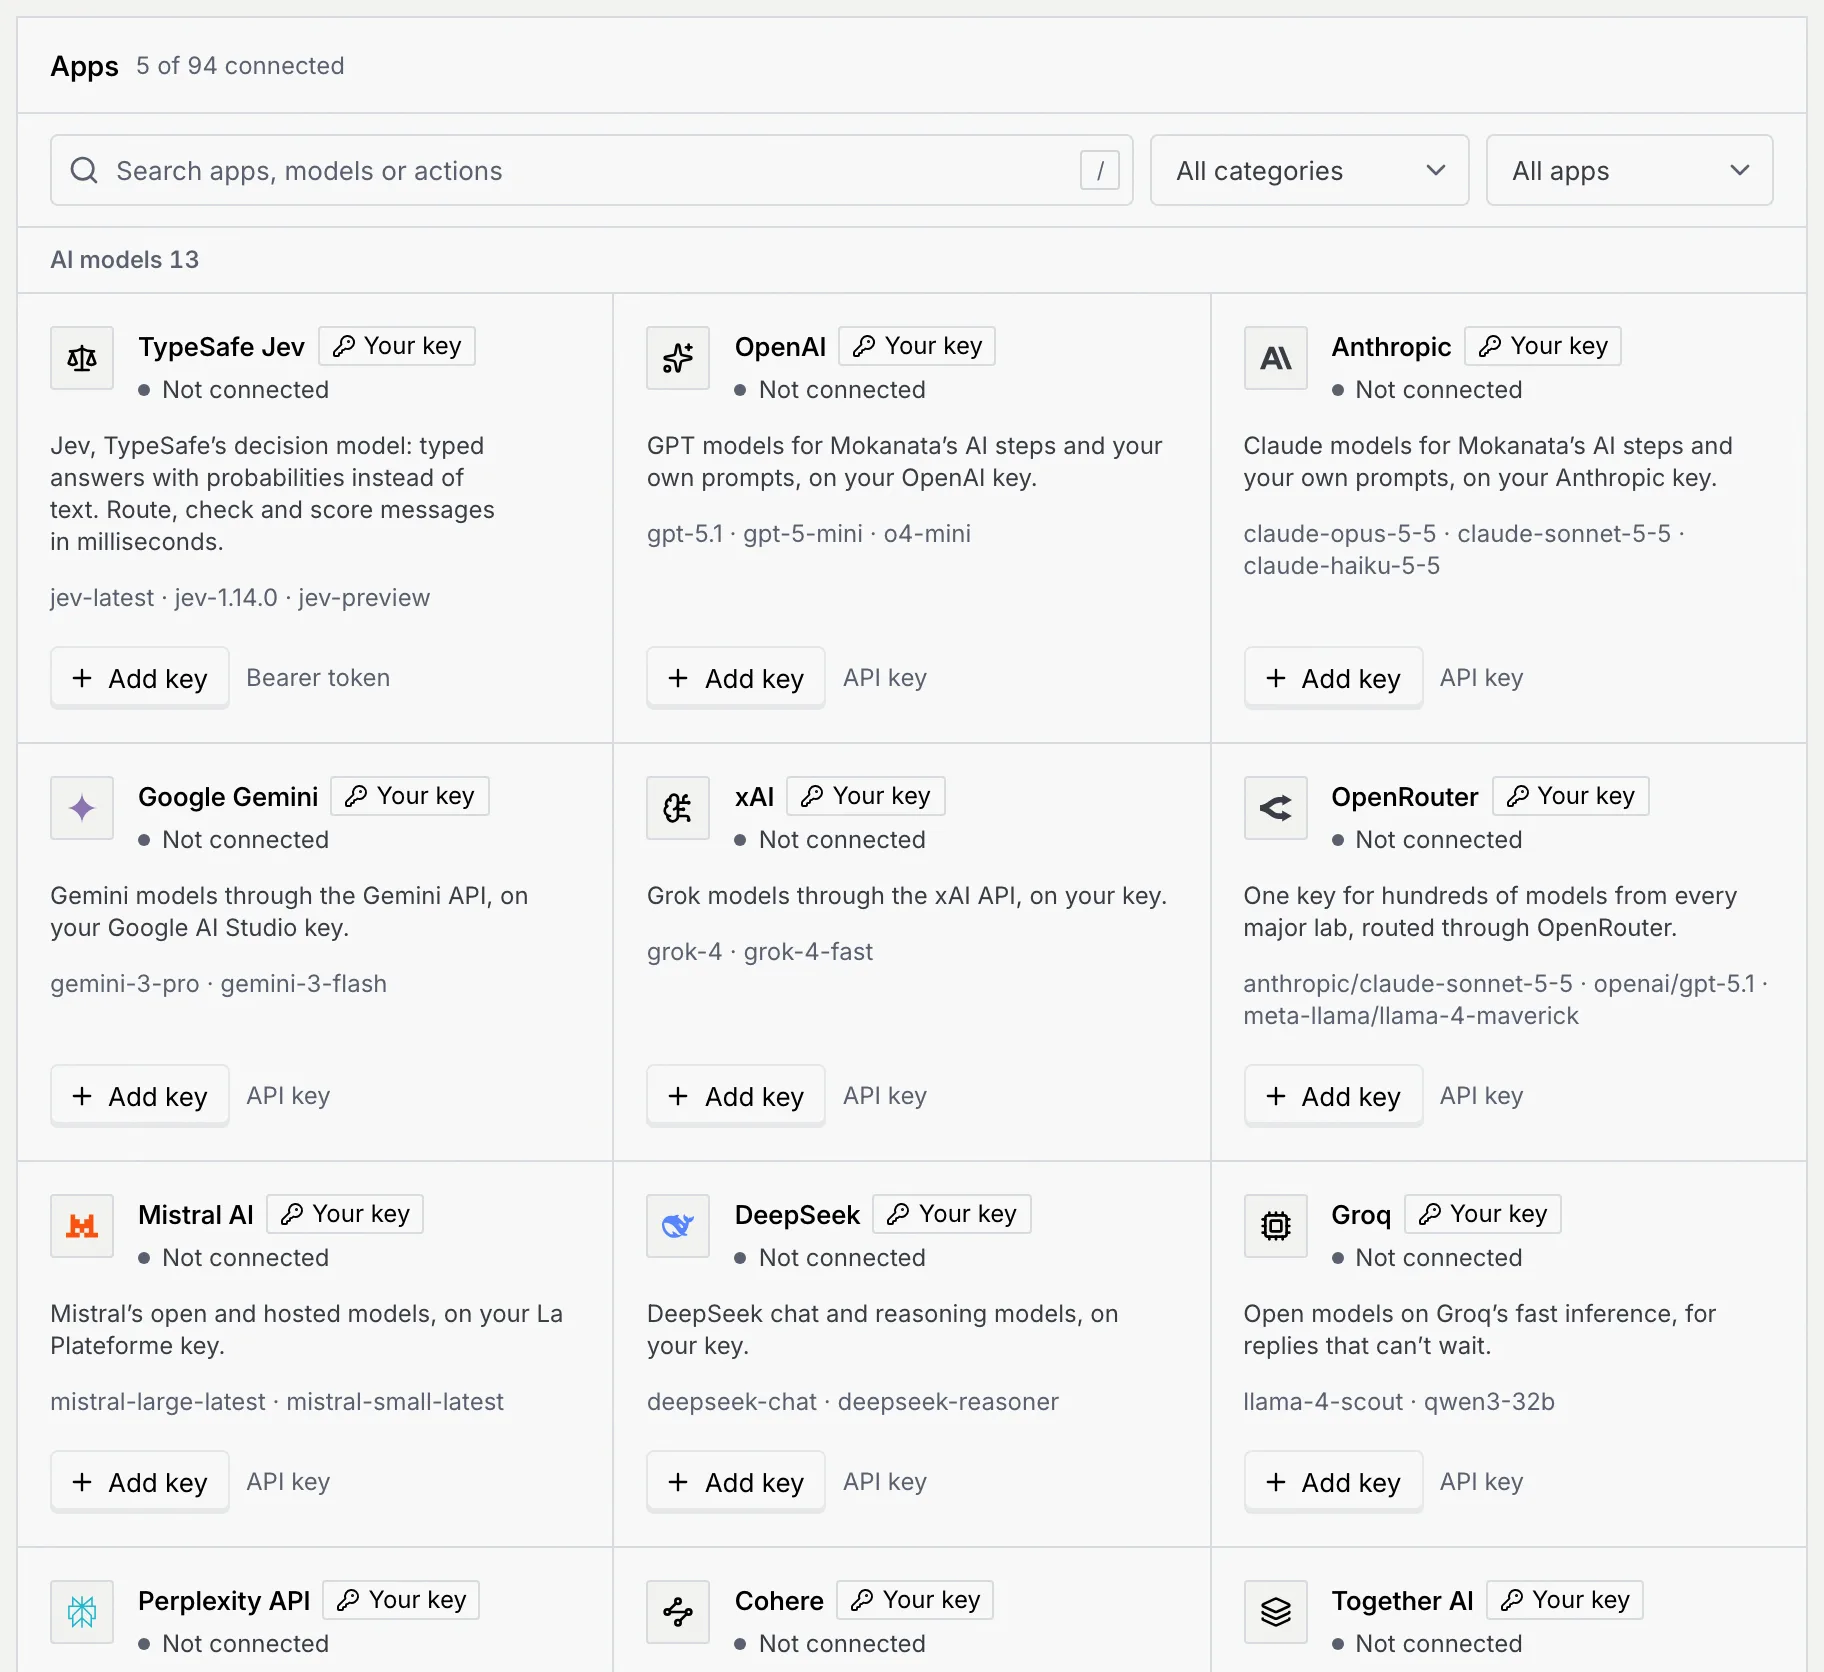The height and width of the screenshot is (1672, 1824).
Task: Add key for OpenAI
Action: point(736,678)
